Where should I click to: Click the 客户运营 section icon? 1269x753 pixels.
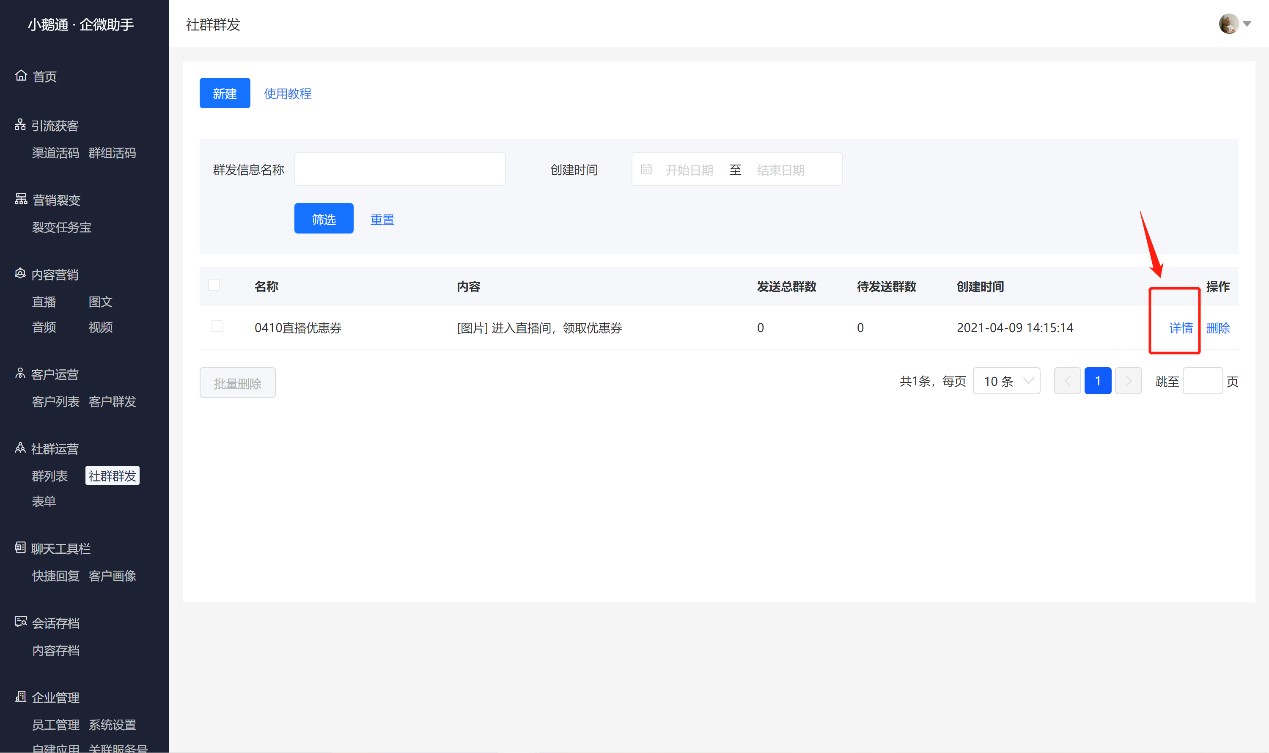pos(21,374)
